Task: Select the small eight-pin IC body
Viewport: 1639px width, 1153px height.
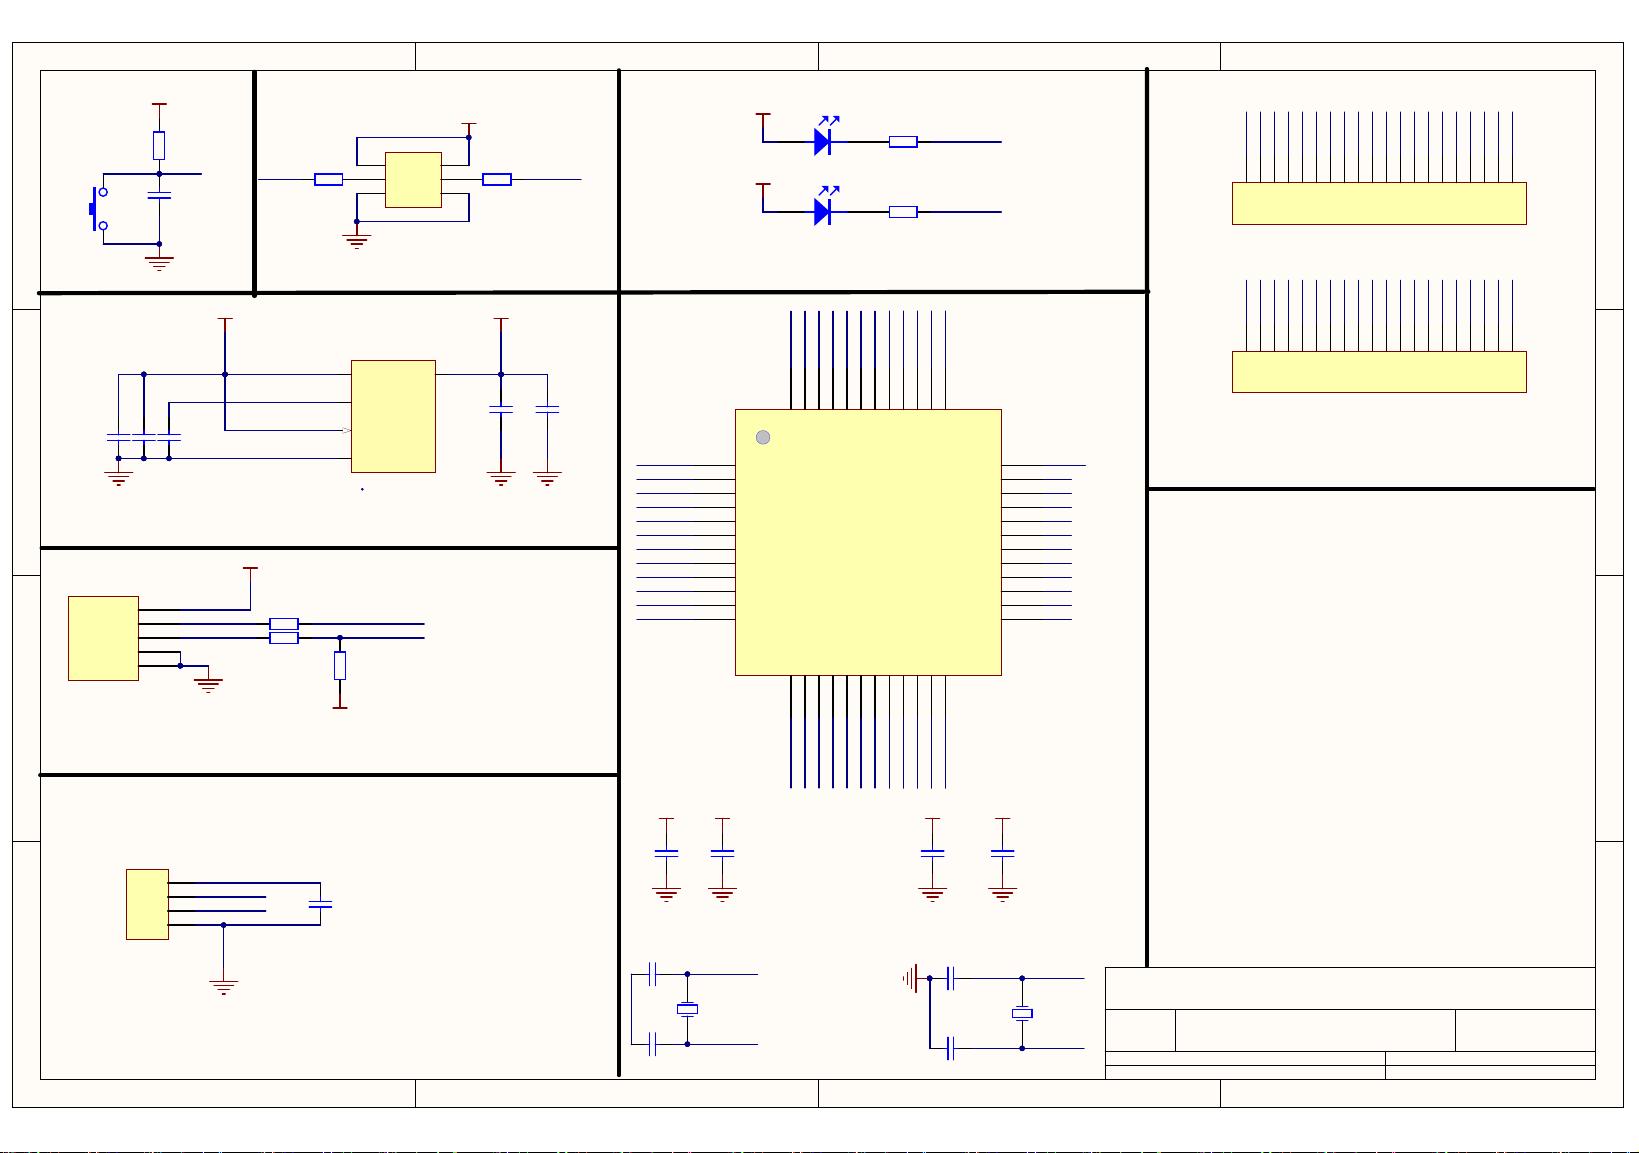Action: tap(413, 180)
